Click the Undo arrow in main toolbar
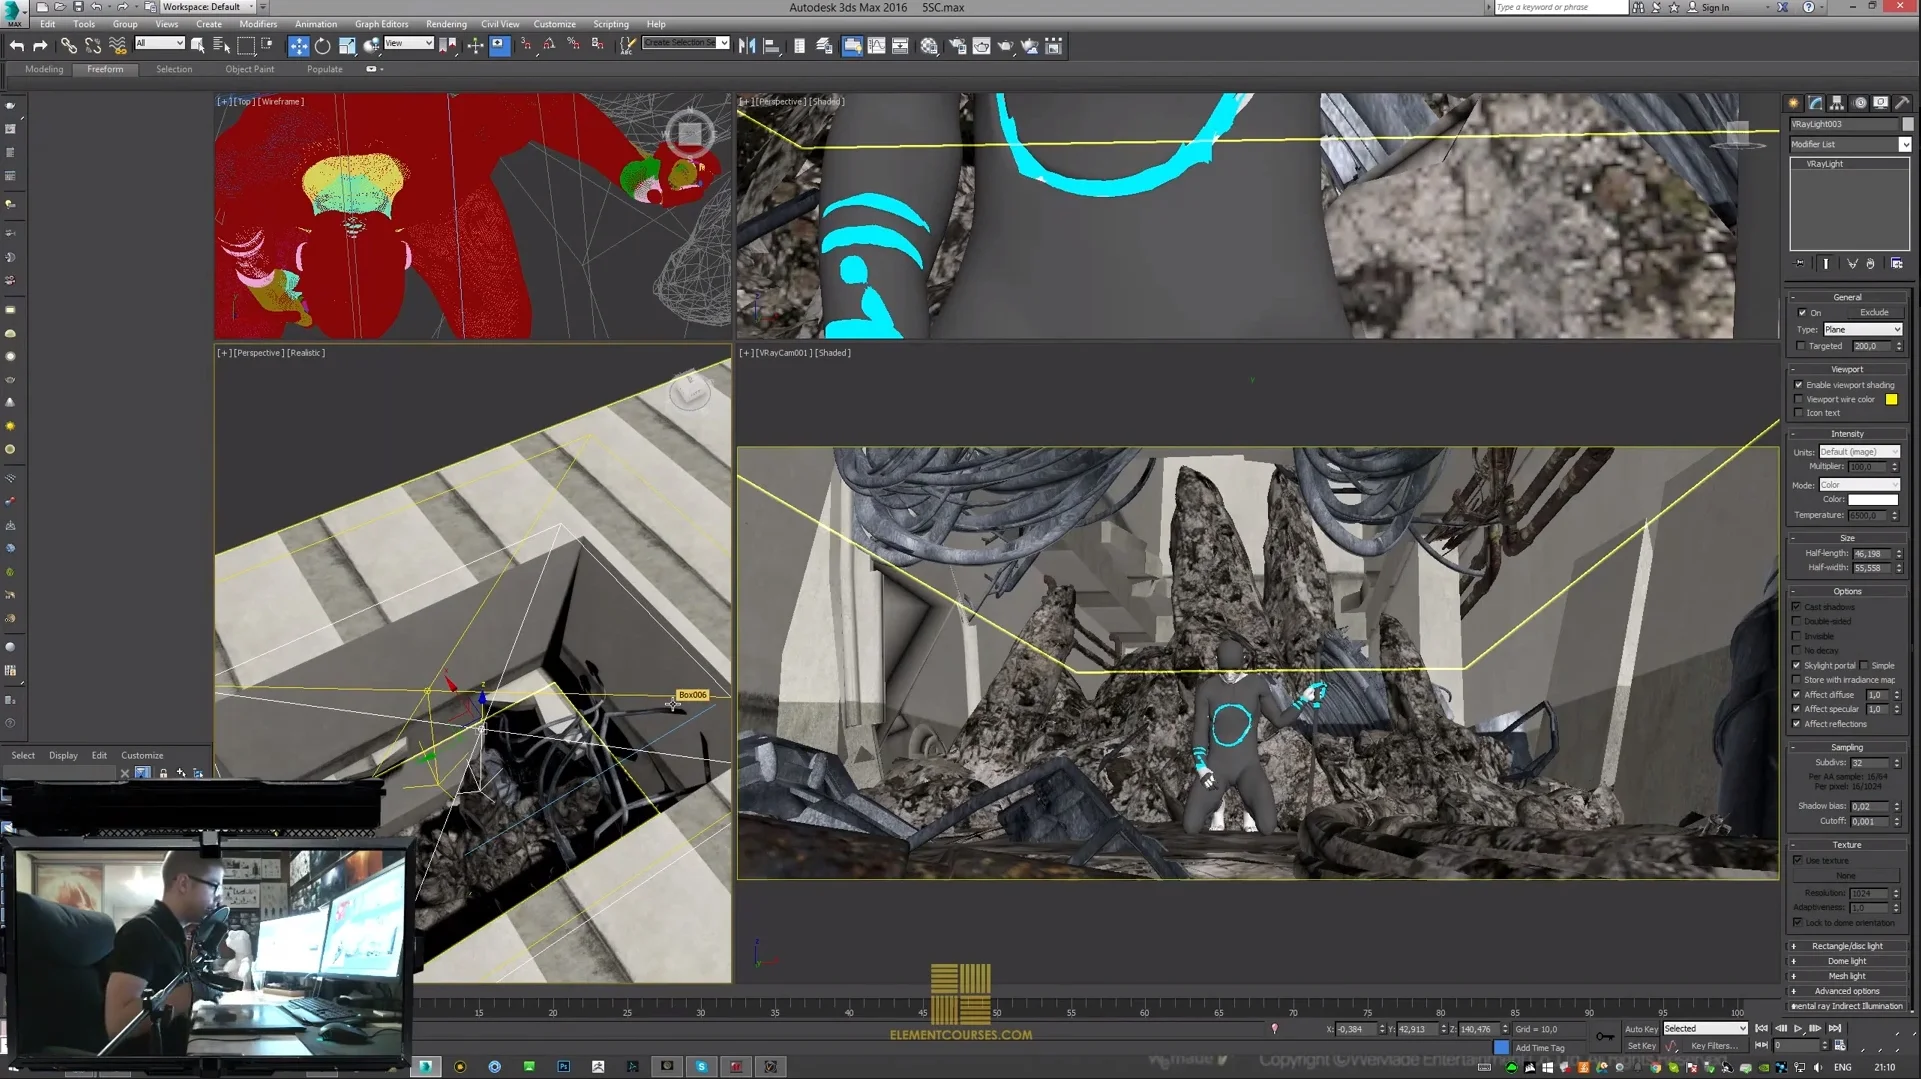The height and width of the screenshot is (1079, 1921). click(17, 45)
